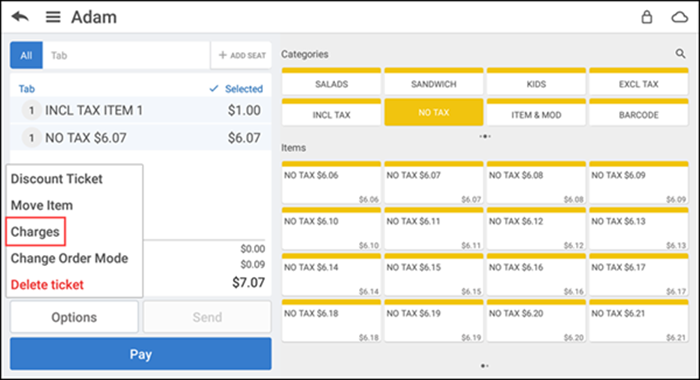Click the quantity badge for NO TAX $6.07 line
The height and width of the screenshot is (380, 700).
pyautogui.click(x=32, y=138)
